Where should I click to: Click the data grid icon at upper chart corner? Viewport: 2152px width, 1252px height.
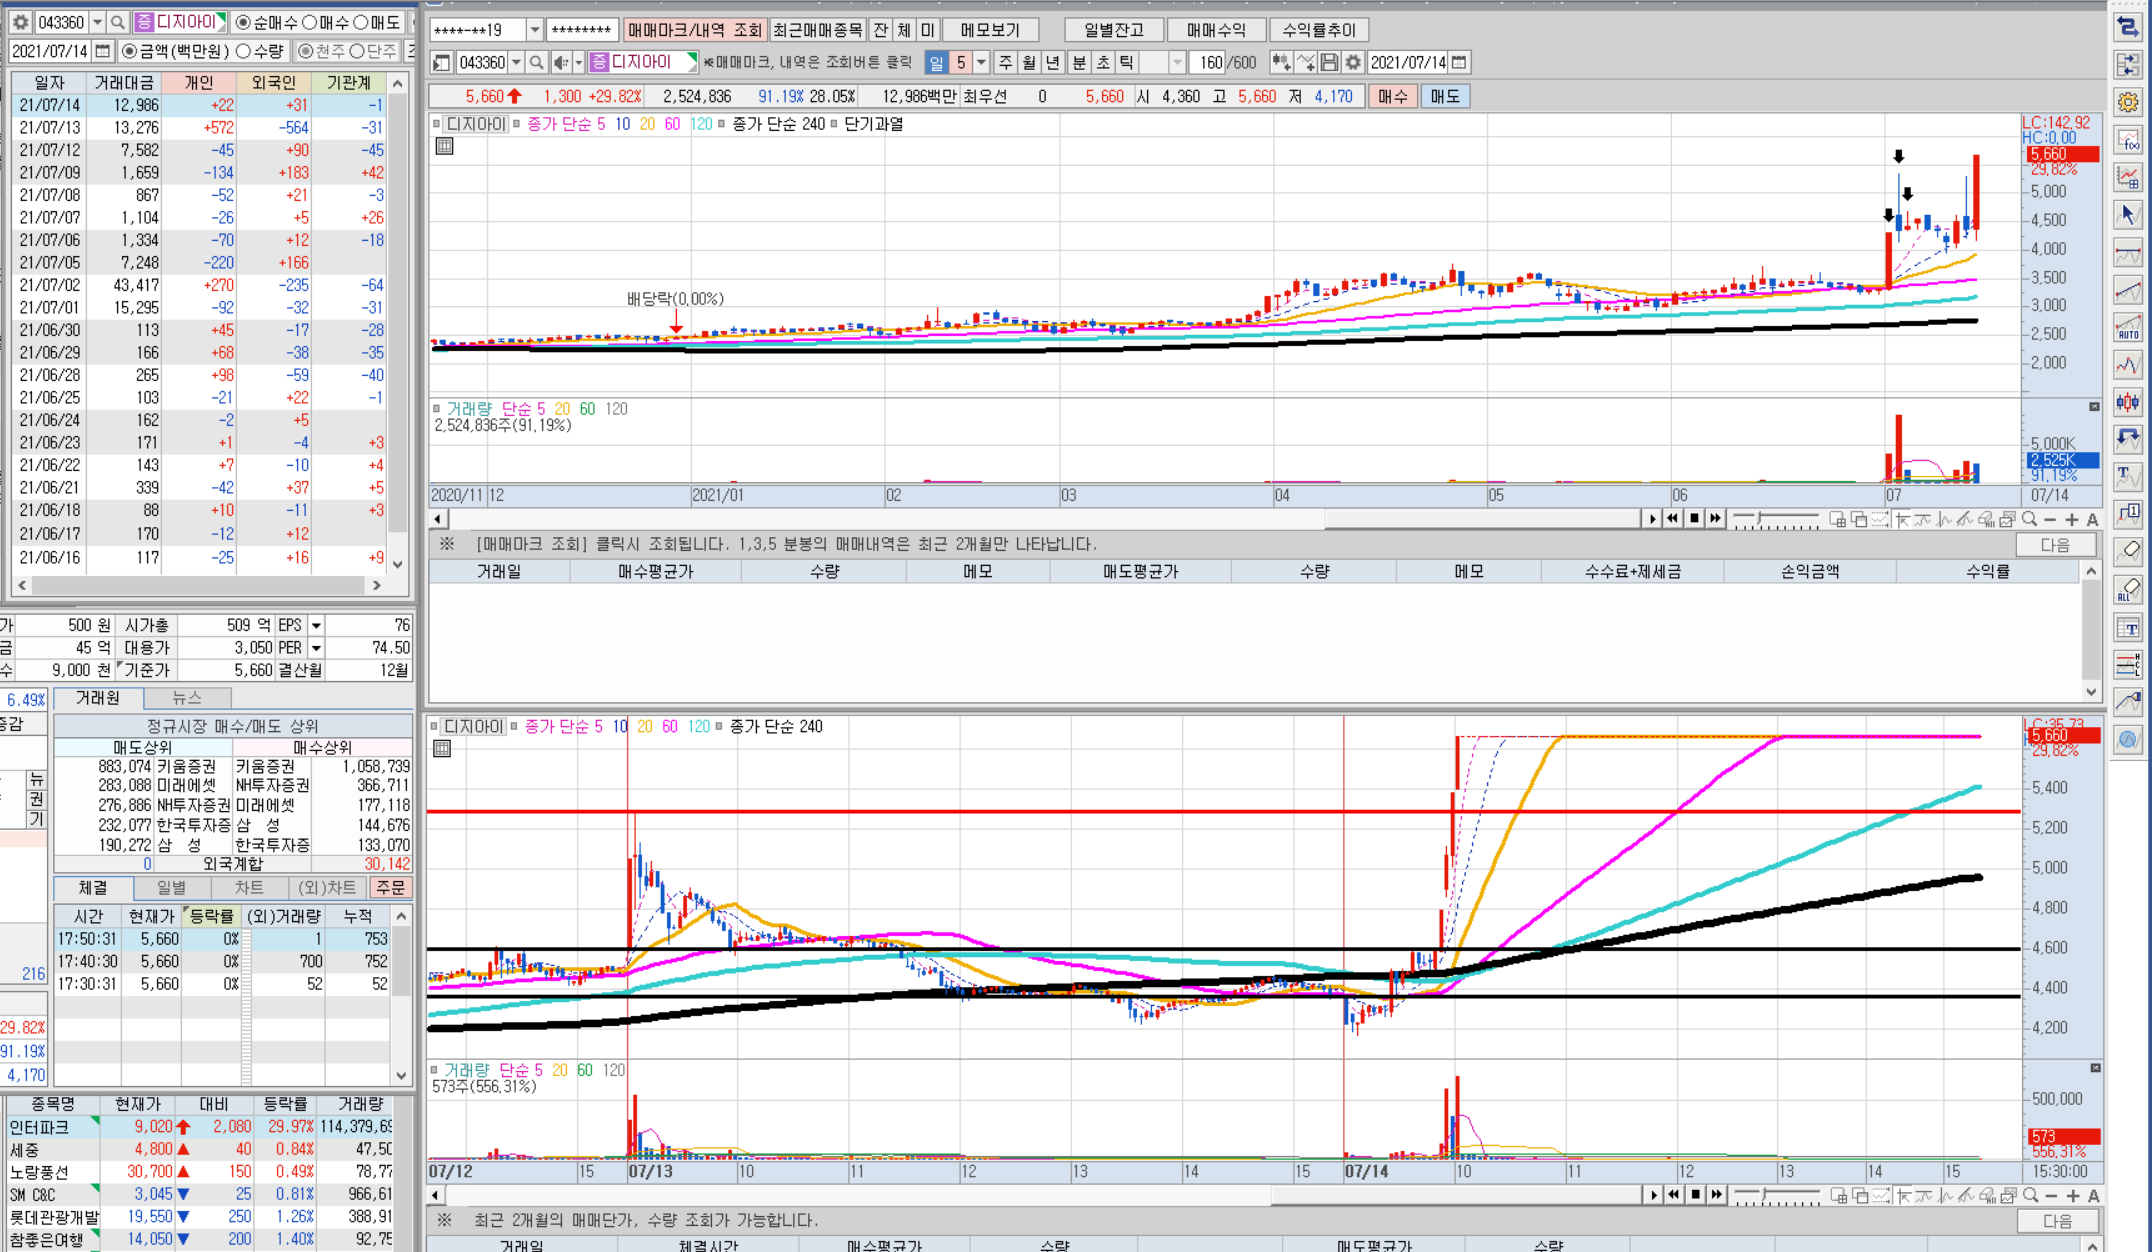coord(444,146)
